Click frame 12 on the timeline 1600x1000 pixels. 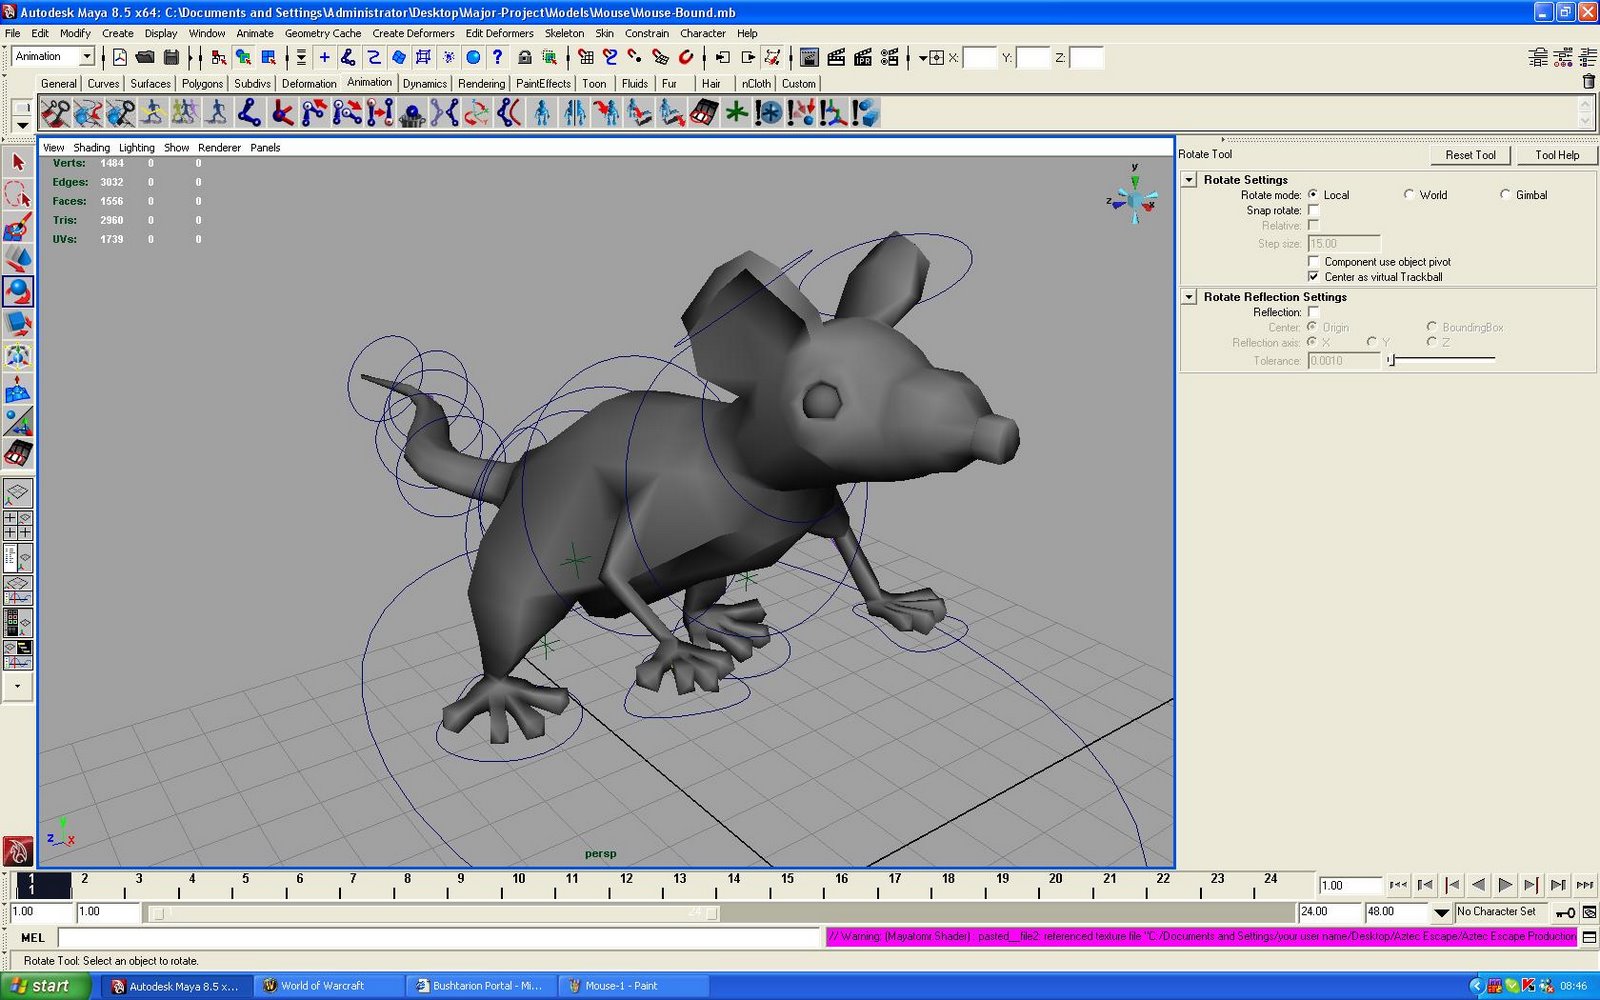click(626, 885)
